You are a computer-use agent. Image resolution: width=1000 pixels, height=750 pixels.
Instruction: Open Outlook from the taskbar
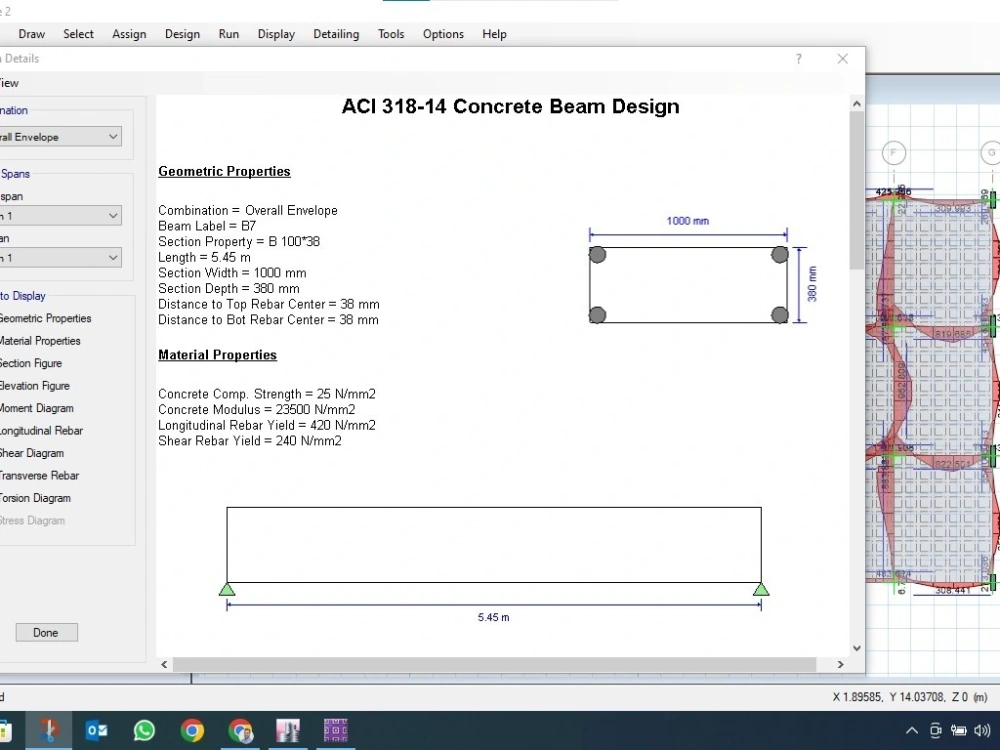pos(97,730)
